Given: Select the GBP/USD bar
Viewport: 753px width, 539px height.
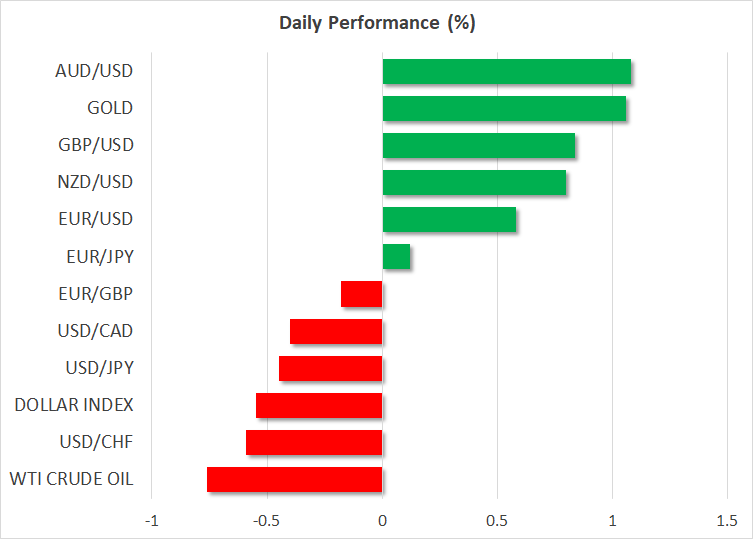Looking at the screenshot, I should tap(478, 145).
